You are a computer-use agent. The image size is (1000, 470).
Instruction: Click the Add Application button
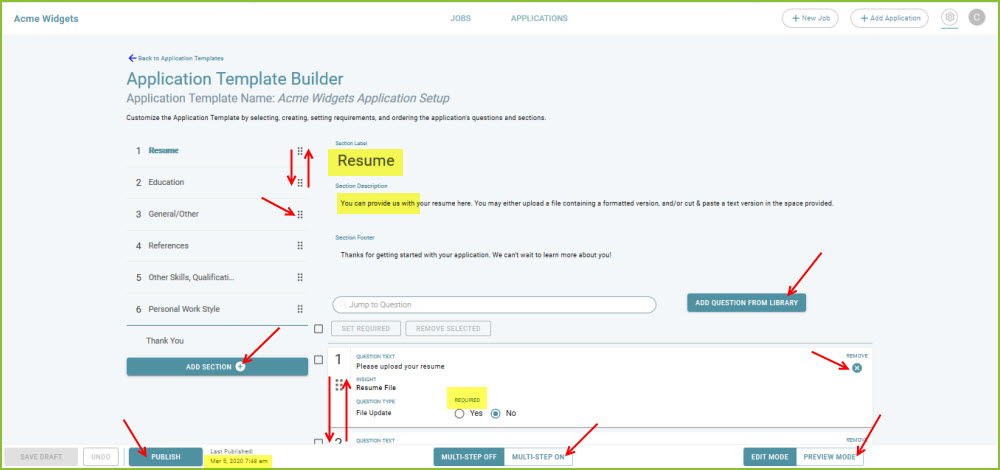[x=890, y=18]
